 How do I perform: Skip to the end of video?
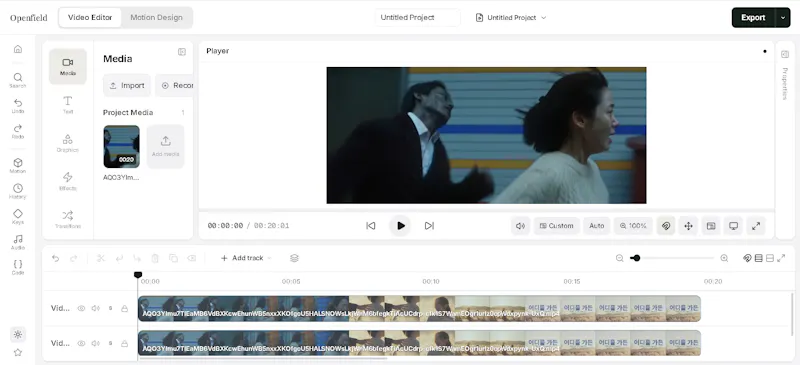coord(429,226)
